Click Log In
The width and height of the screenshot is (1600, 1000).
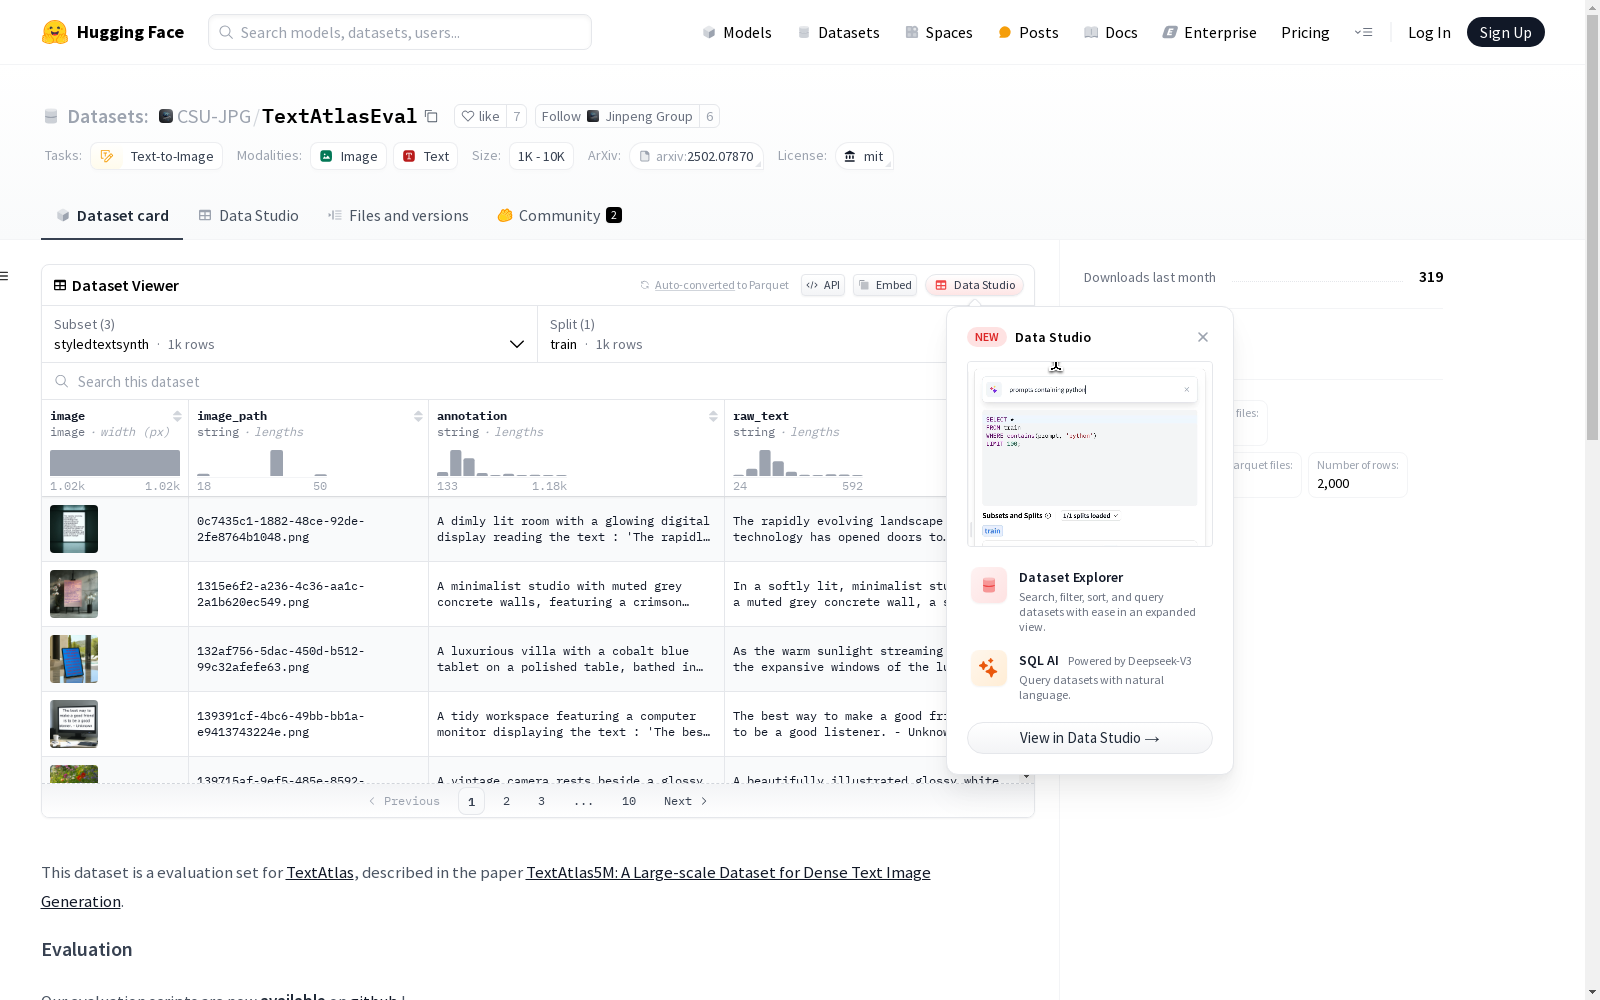coord(1429,32)
